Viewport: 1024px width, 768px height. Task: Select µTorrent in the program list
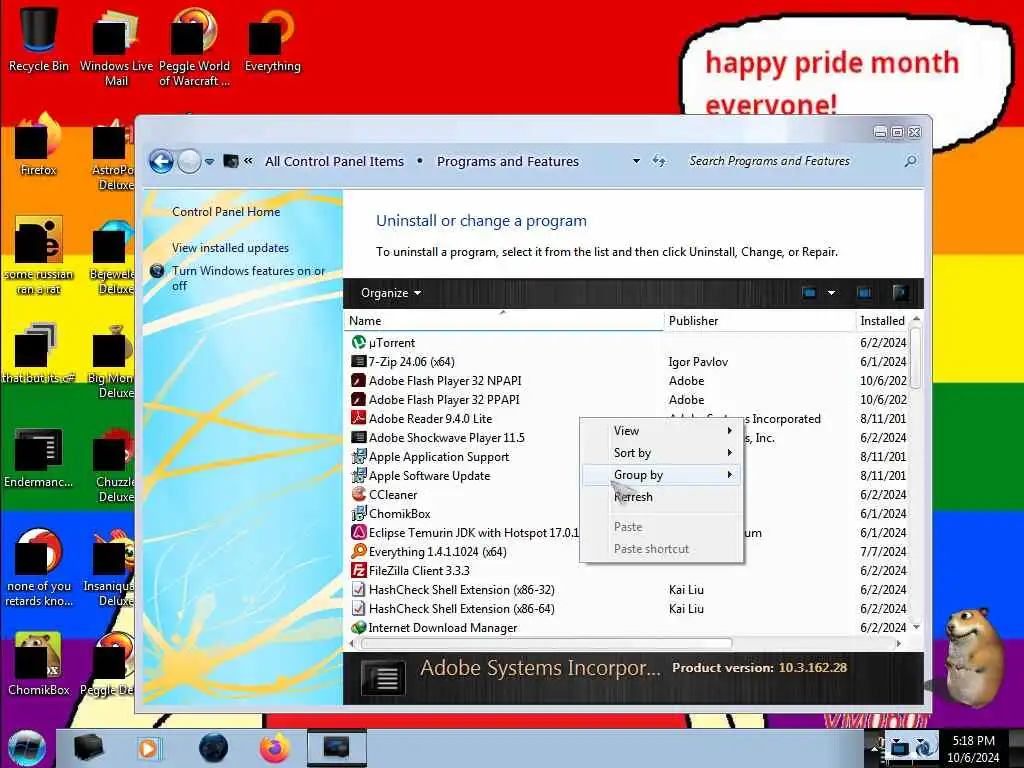pyautogui.click(x=392, y=342)
